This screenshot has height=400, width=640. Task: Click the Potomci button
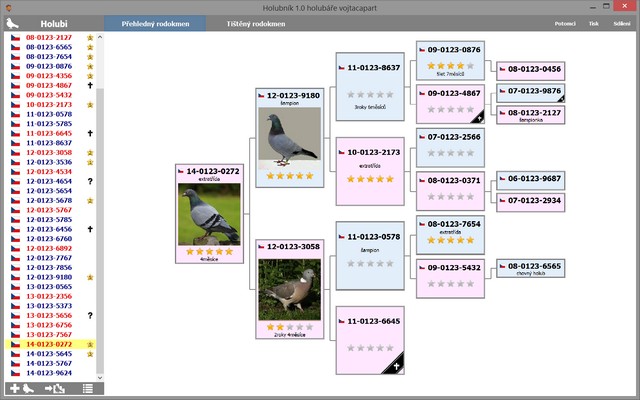point(564,22)
